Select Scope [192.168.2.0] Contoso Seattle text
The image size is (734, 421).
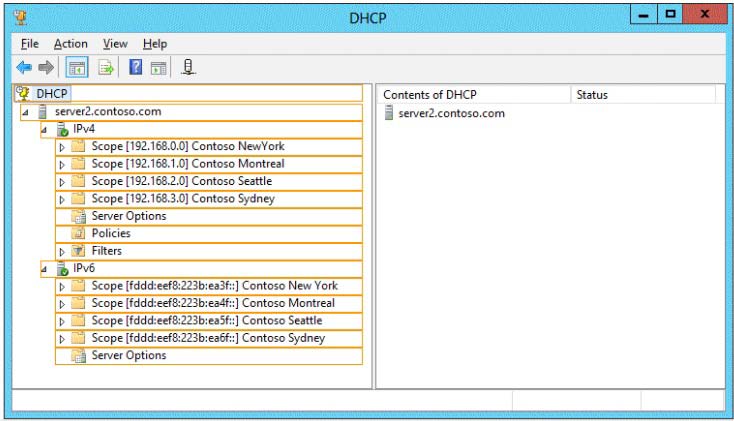(182, 181)
